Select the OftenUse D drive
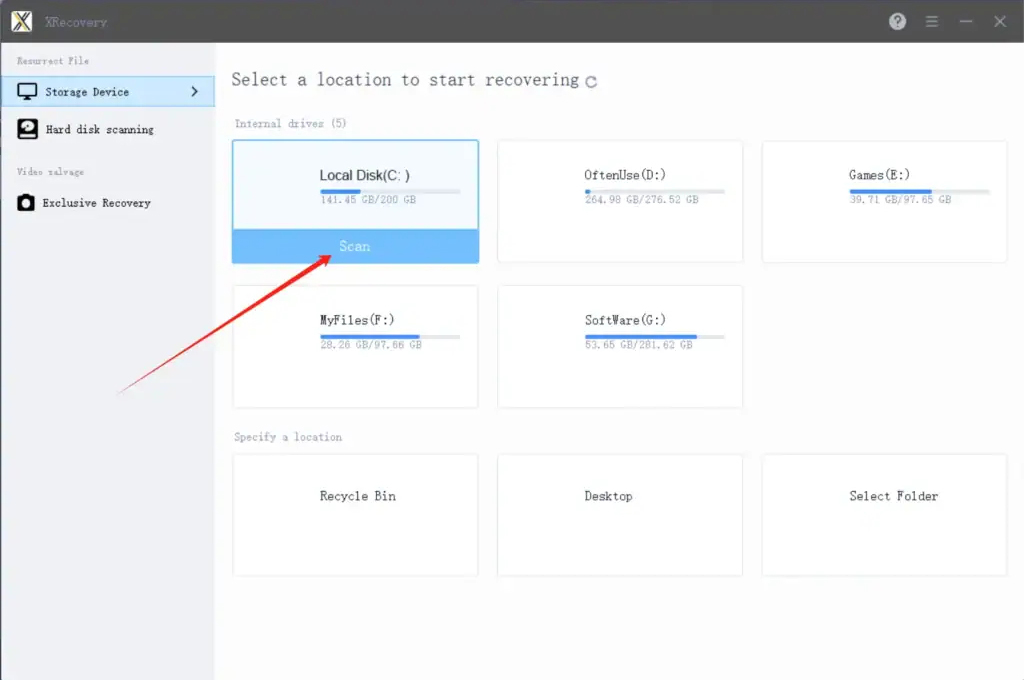The width and height of the screenshot is (1024, 680). point(619,200)
